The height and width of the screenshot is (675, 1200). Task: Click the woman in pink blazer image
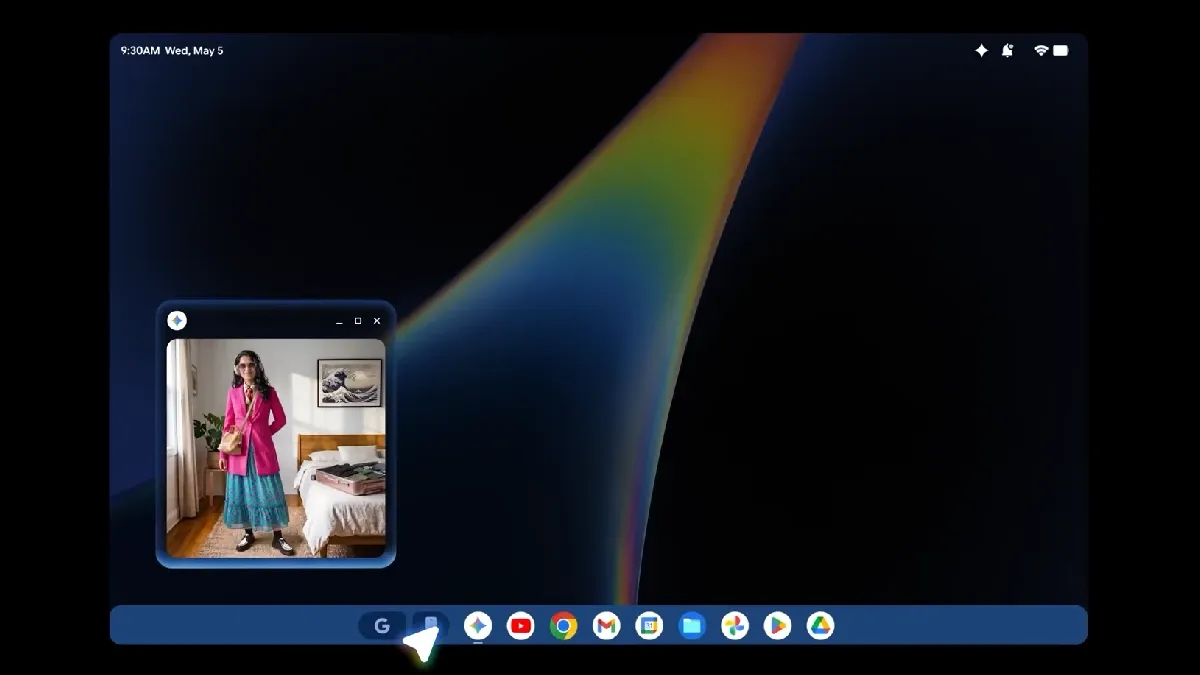coord(276,448)
